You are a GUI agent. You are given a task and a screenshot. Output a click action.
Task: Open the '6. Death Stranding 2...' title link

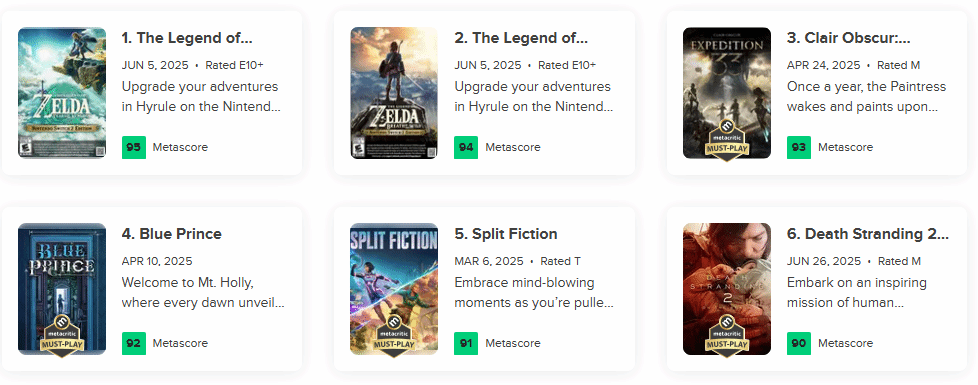coord(868,234)
